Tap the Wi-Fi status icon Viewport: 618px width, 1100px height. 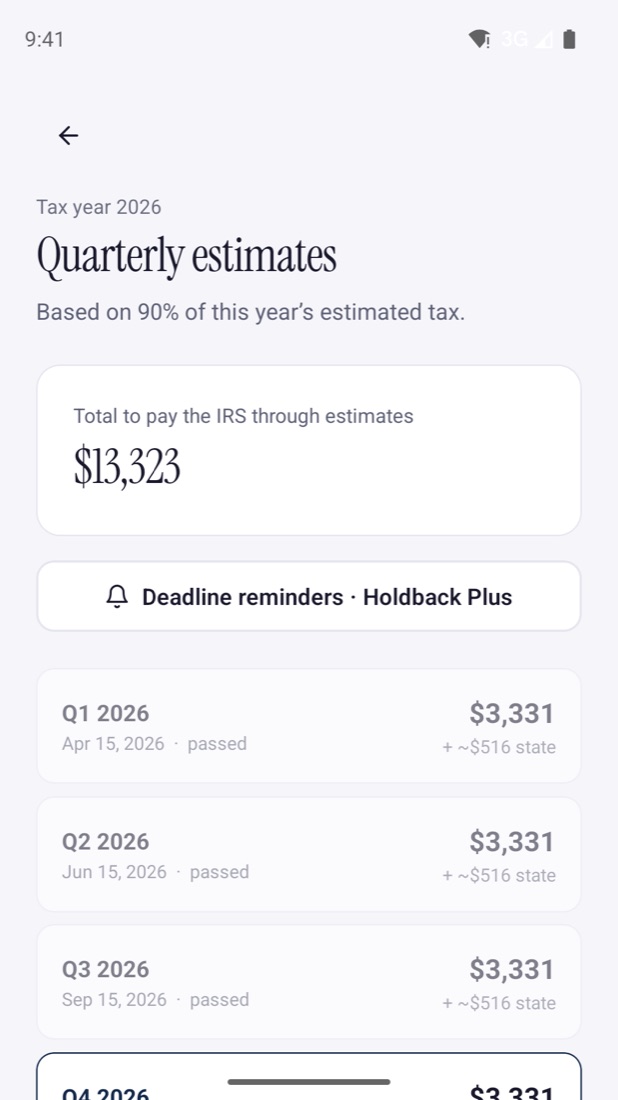pyautogui.click(x=479, y=39)
